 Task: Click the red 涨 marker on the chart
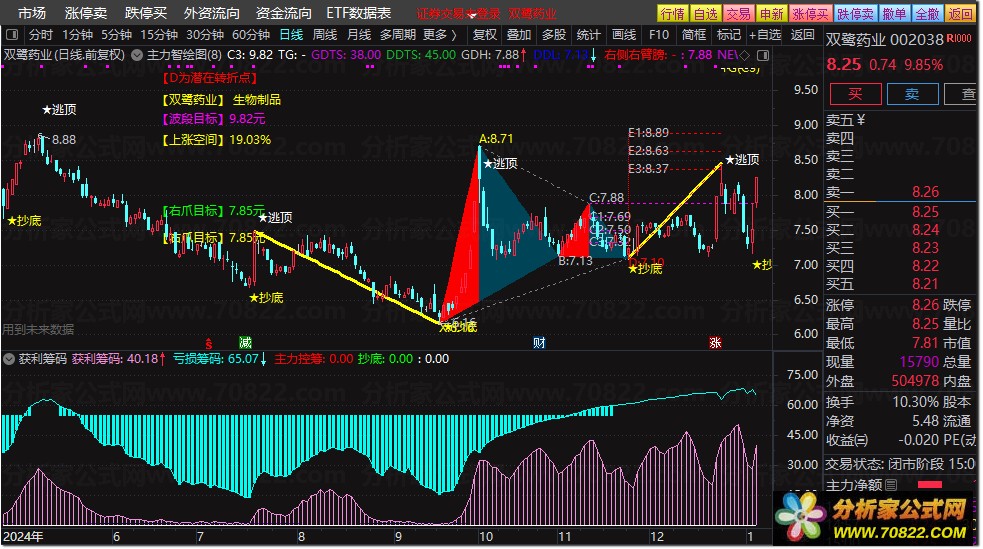[715, 343]
